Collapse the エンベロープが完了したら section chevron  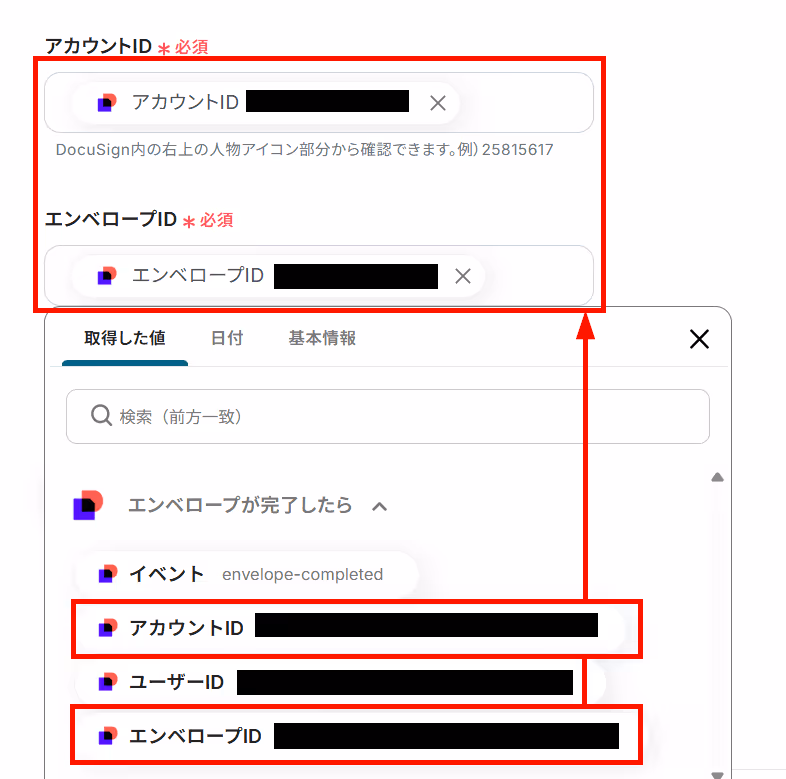[379, 507]
